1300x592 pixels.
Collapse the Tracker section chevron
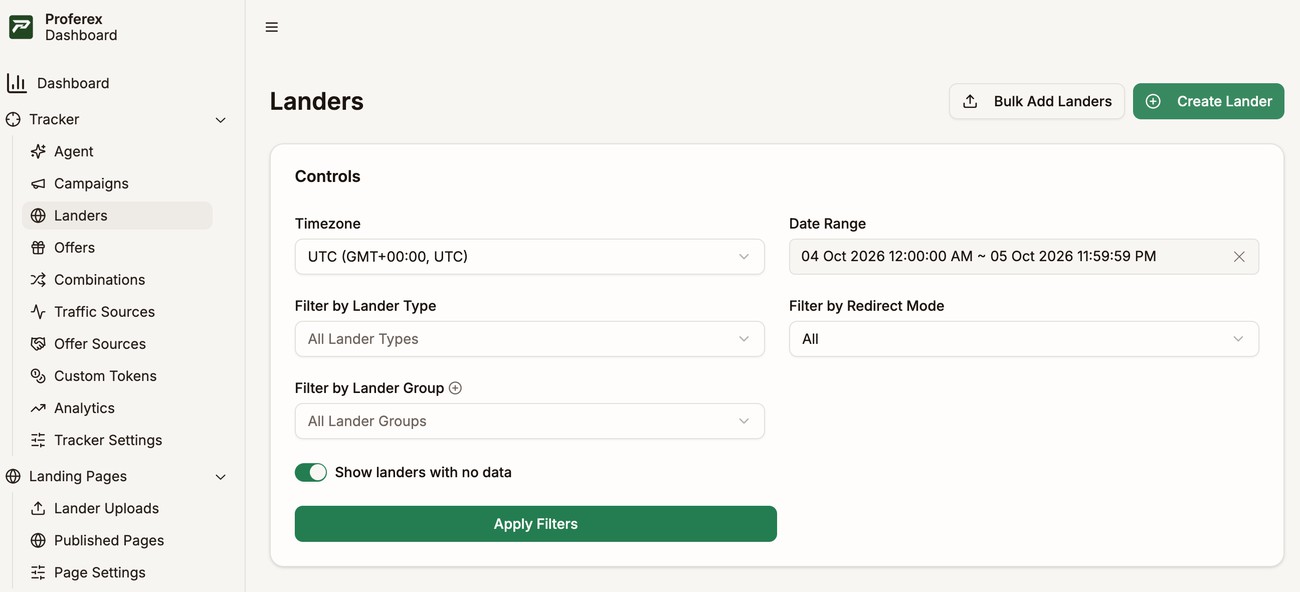click(221, 120)
